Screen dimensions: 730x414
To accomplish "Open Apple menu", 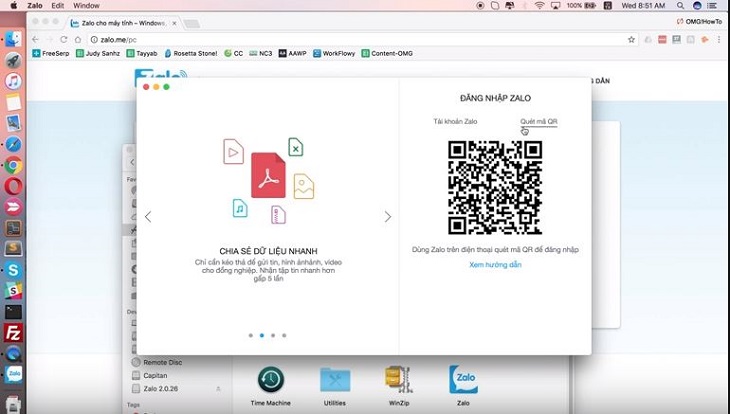I will (x=14, y=6).
